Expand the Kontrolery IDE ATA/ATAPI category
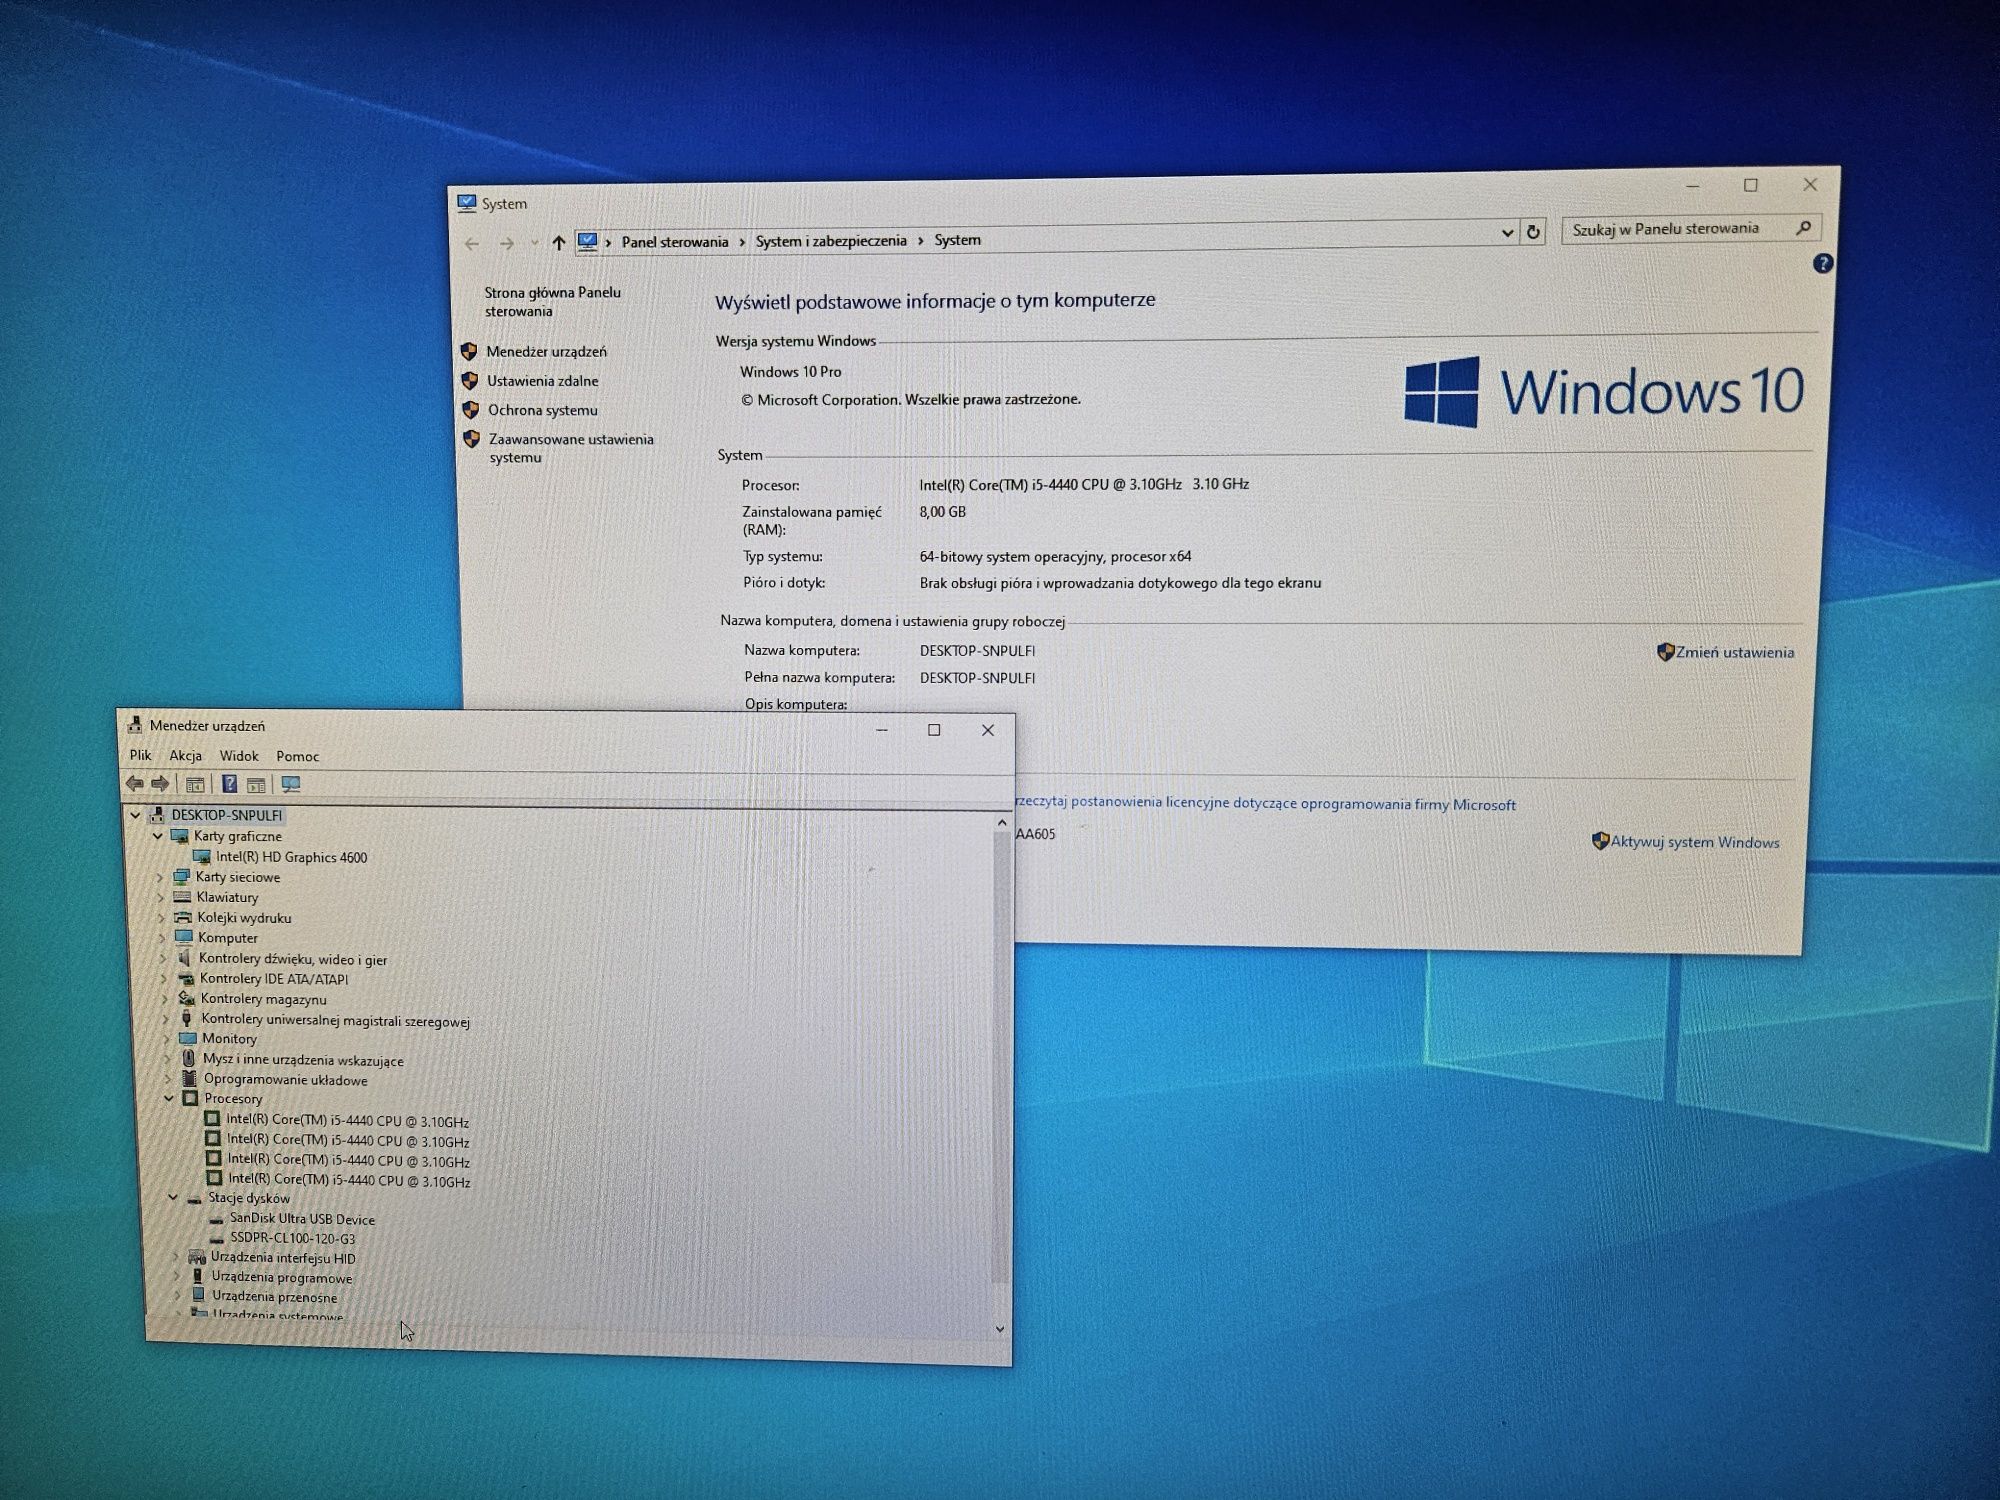 (164, 979)
